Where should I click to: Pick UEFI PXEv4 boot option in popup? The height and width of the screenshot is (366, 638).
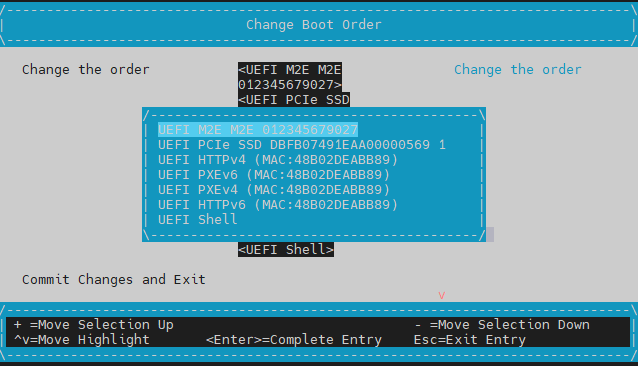pyautogui.click(x=274, y=190)
